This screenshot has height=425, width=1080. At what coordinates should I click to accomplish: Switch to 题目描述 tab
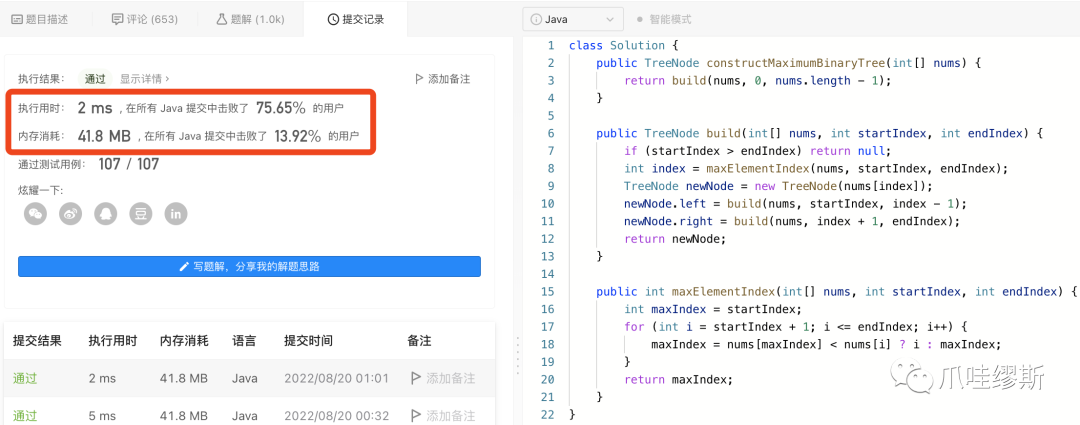click(x=39, y=19)
